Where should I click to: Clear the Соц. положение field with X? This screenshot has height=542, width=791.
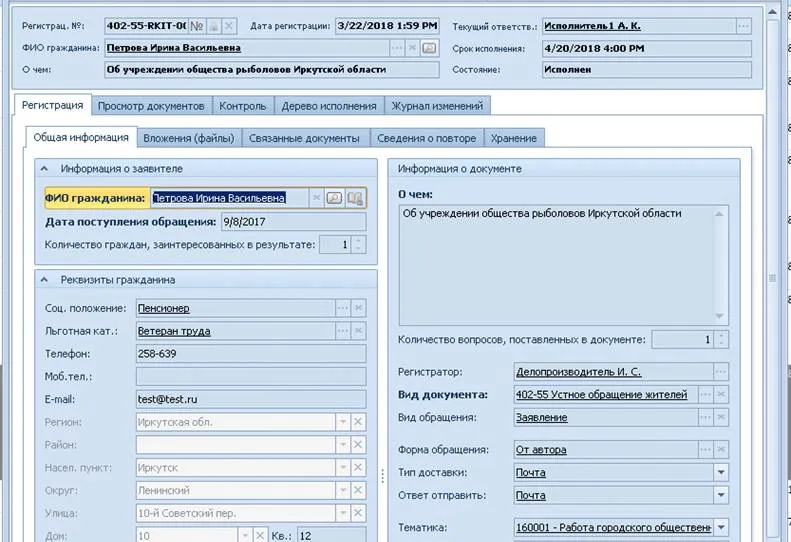[x=358, y=308]
